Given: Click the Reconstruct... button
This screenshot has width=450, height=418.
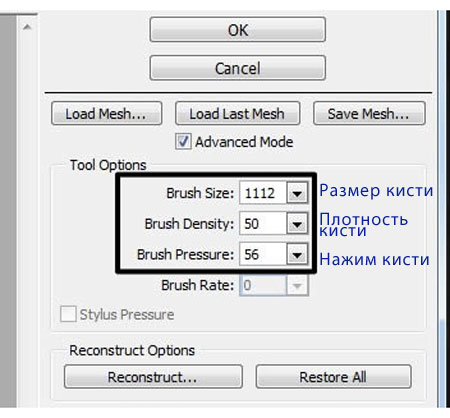Looking at the screenshot, I should coord(153,377).
